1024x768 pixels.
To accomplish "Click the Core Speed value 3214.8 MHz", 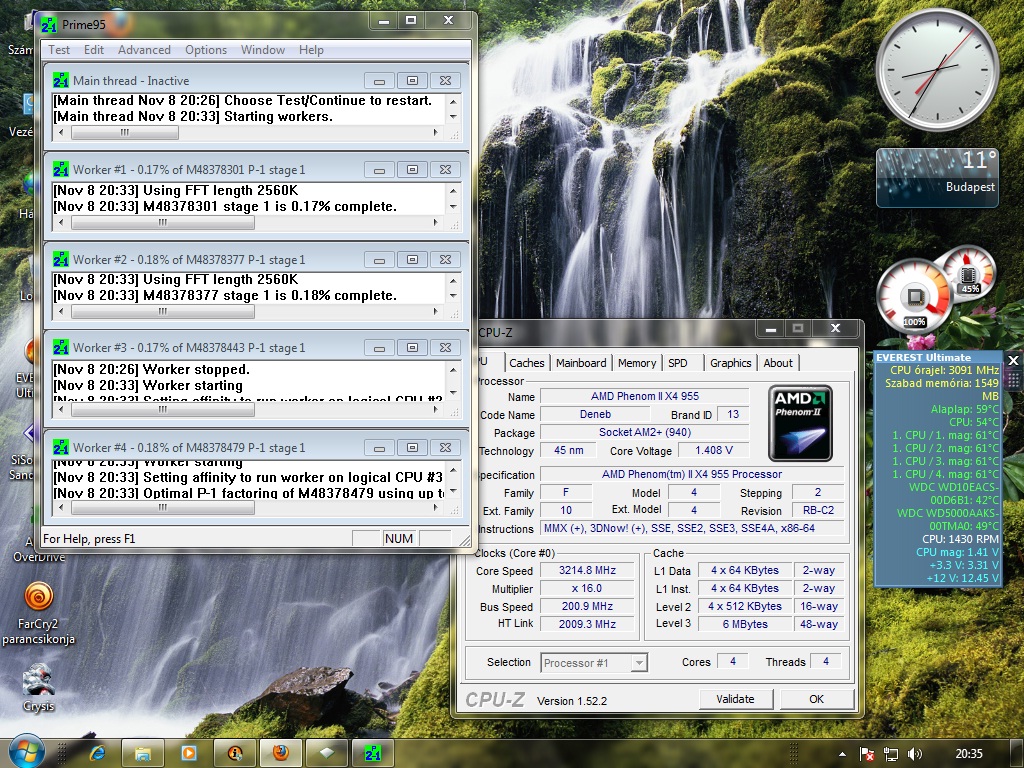I will tap(587, 570).
